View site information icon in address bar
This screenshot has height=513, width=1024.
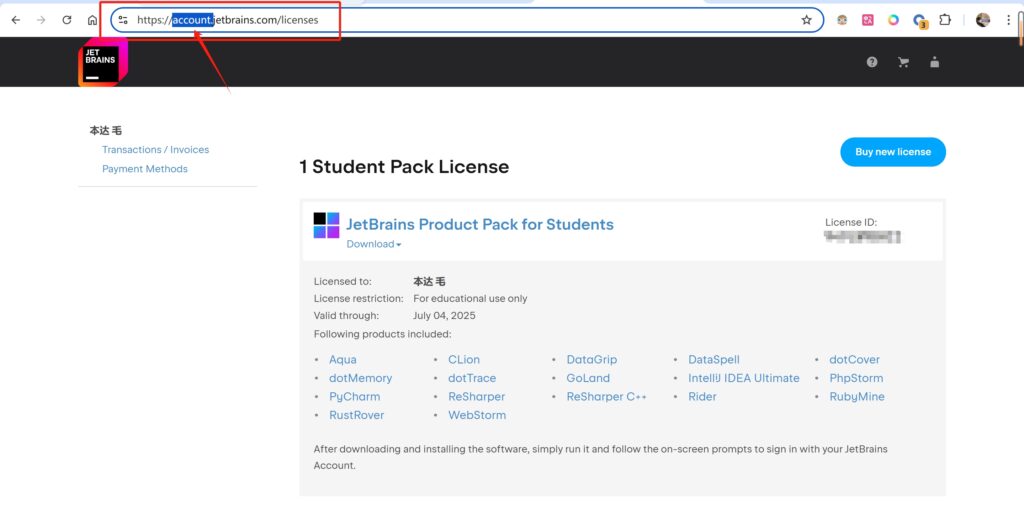pos(123,20)
